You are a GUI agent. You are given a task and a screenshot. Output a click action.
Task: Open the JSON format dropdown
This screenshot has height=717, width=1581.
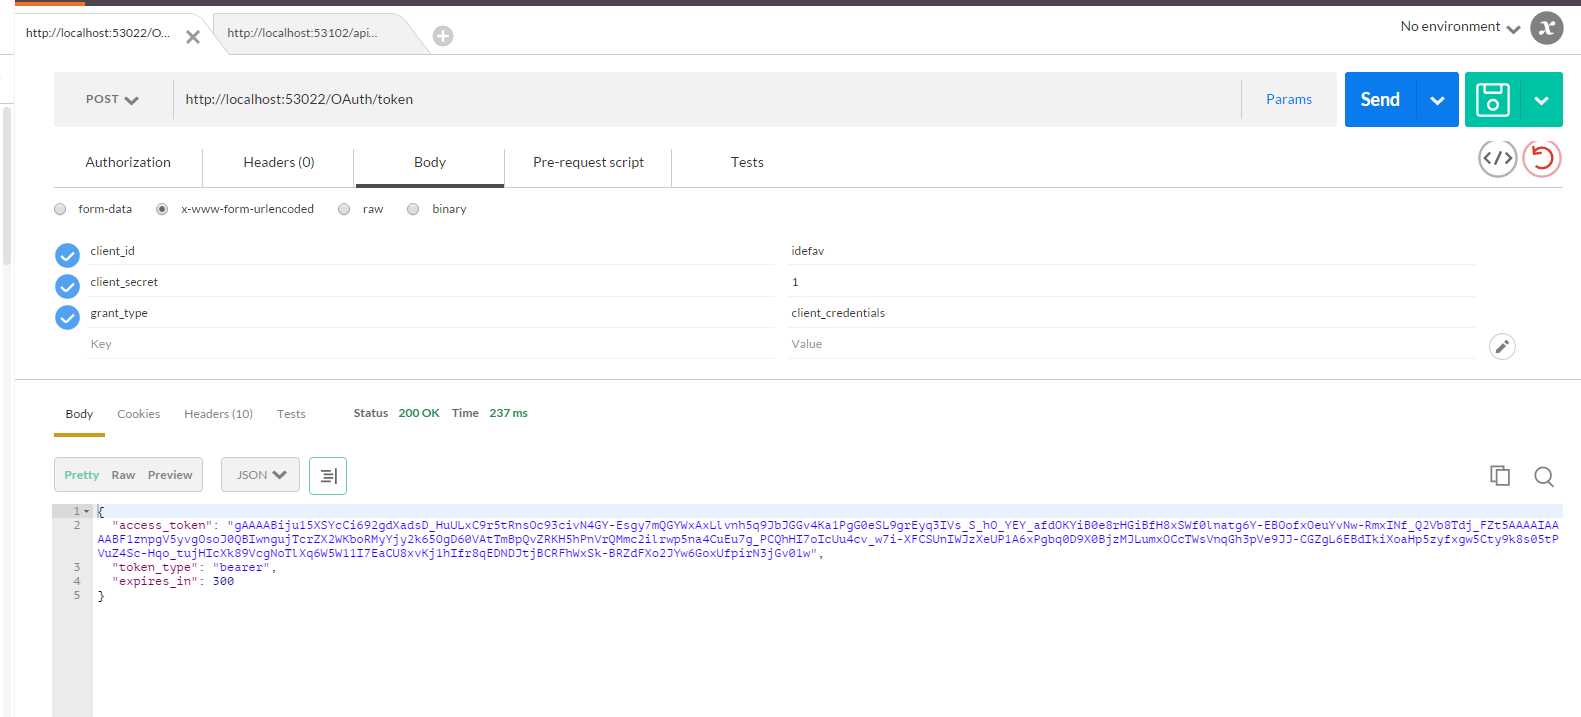point(260,475)
